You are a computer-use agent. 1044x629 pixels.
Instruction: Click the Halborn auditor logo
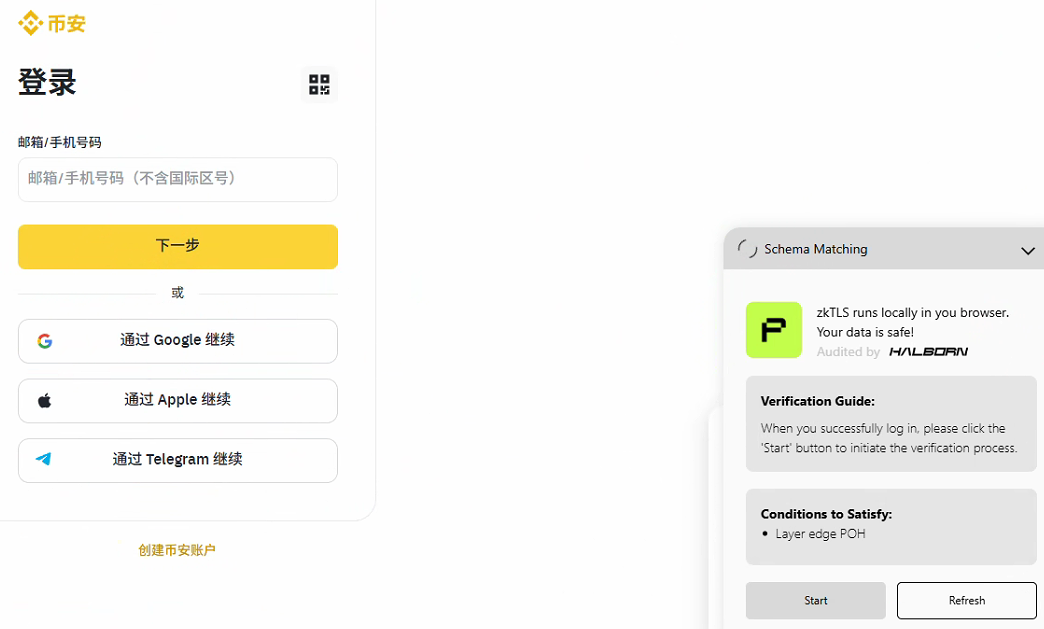coord(928,351)
